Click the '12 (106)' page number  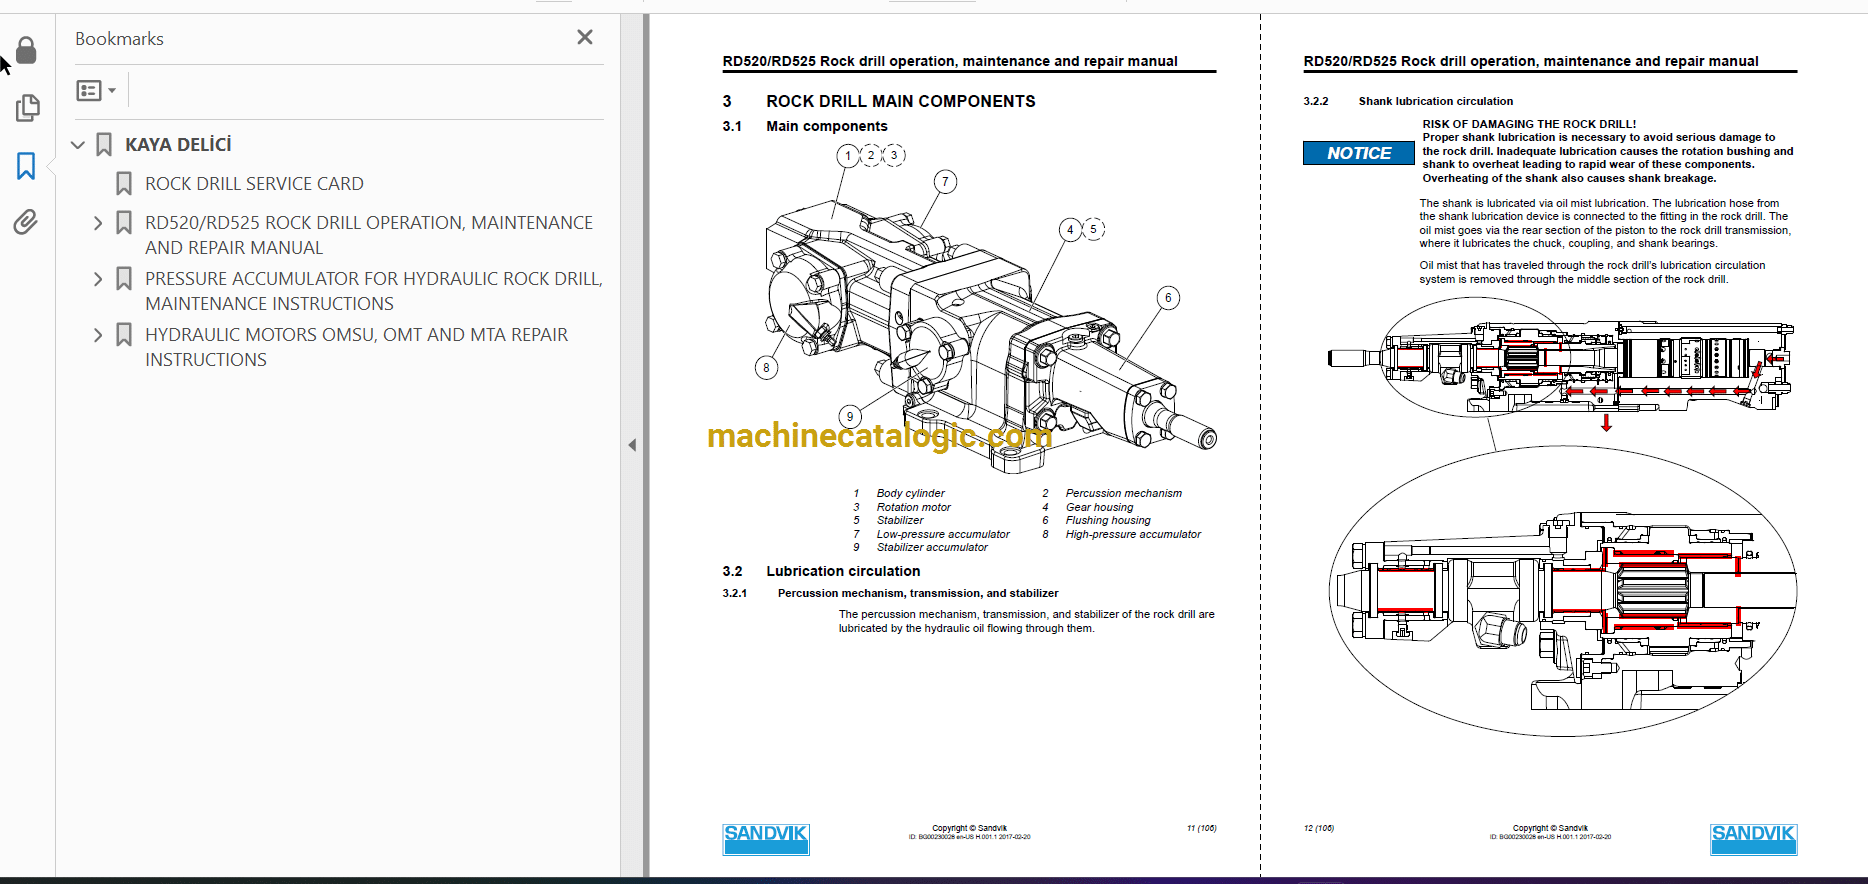tap(1319, 828)
